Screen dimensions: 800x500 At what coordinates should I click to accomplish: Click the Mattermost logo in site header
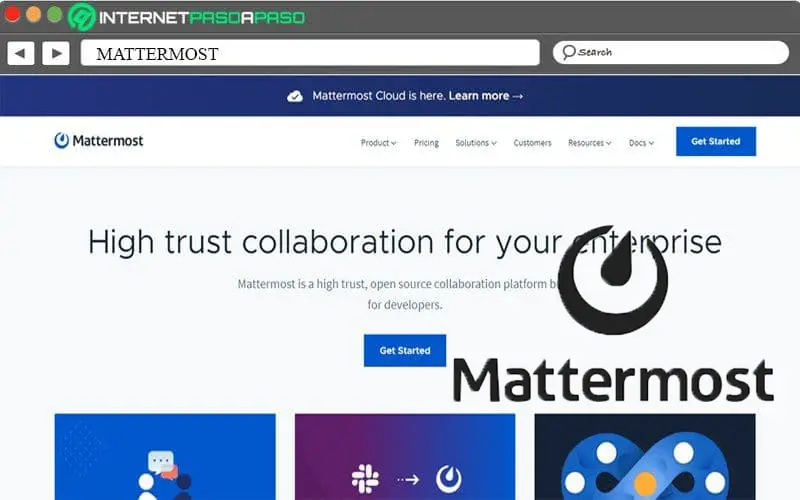click(x=99, y=141)
